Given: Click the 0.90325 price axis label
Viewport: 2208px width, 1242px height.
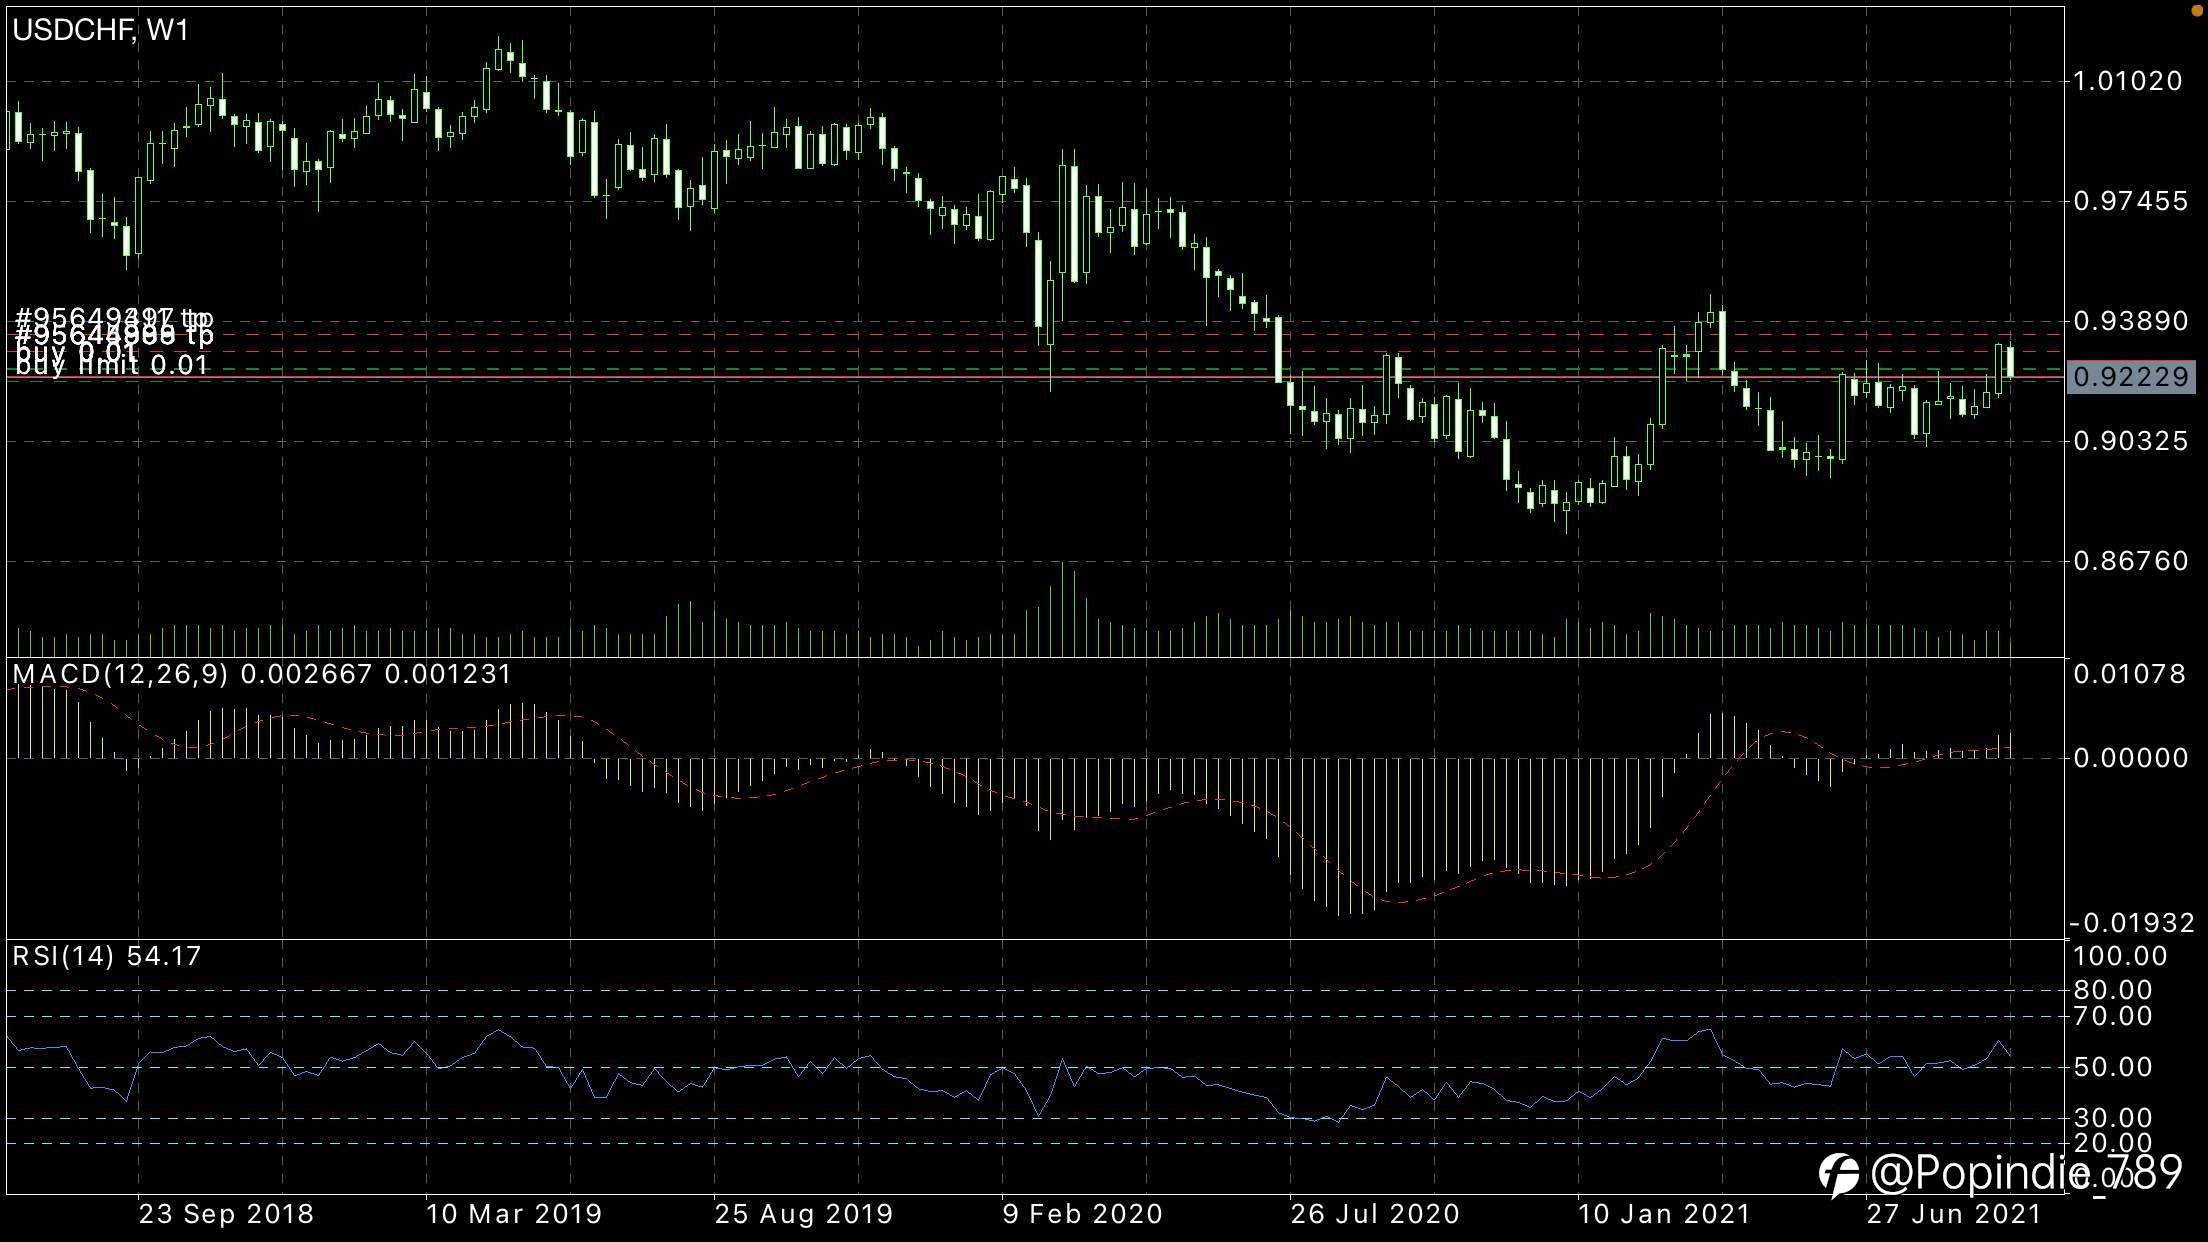Looking at the screenshot, I should (2130, 441).
